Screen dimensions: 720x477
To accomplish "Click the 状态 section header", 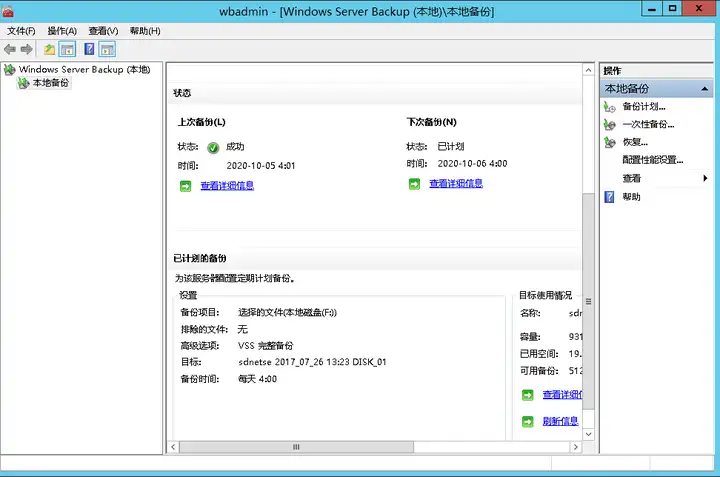I will click(x=182, y=93).
